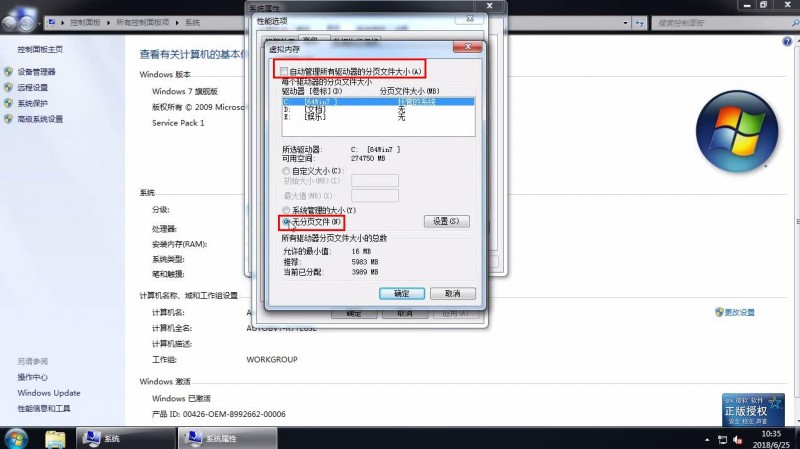Click the shield icon next to 系统保护
The image size is (800, 449).
[8, 103]
